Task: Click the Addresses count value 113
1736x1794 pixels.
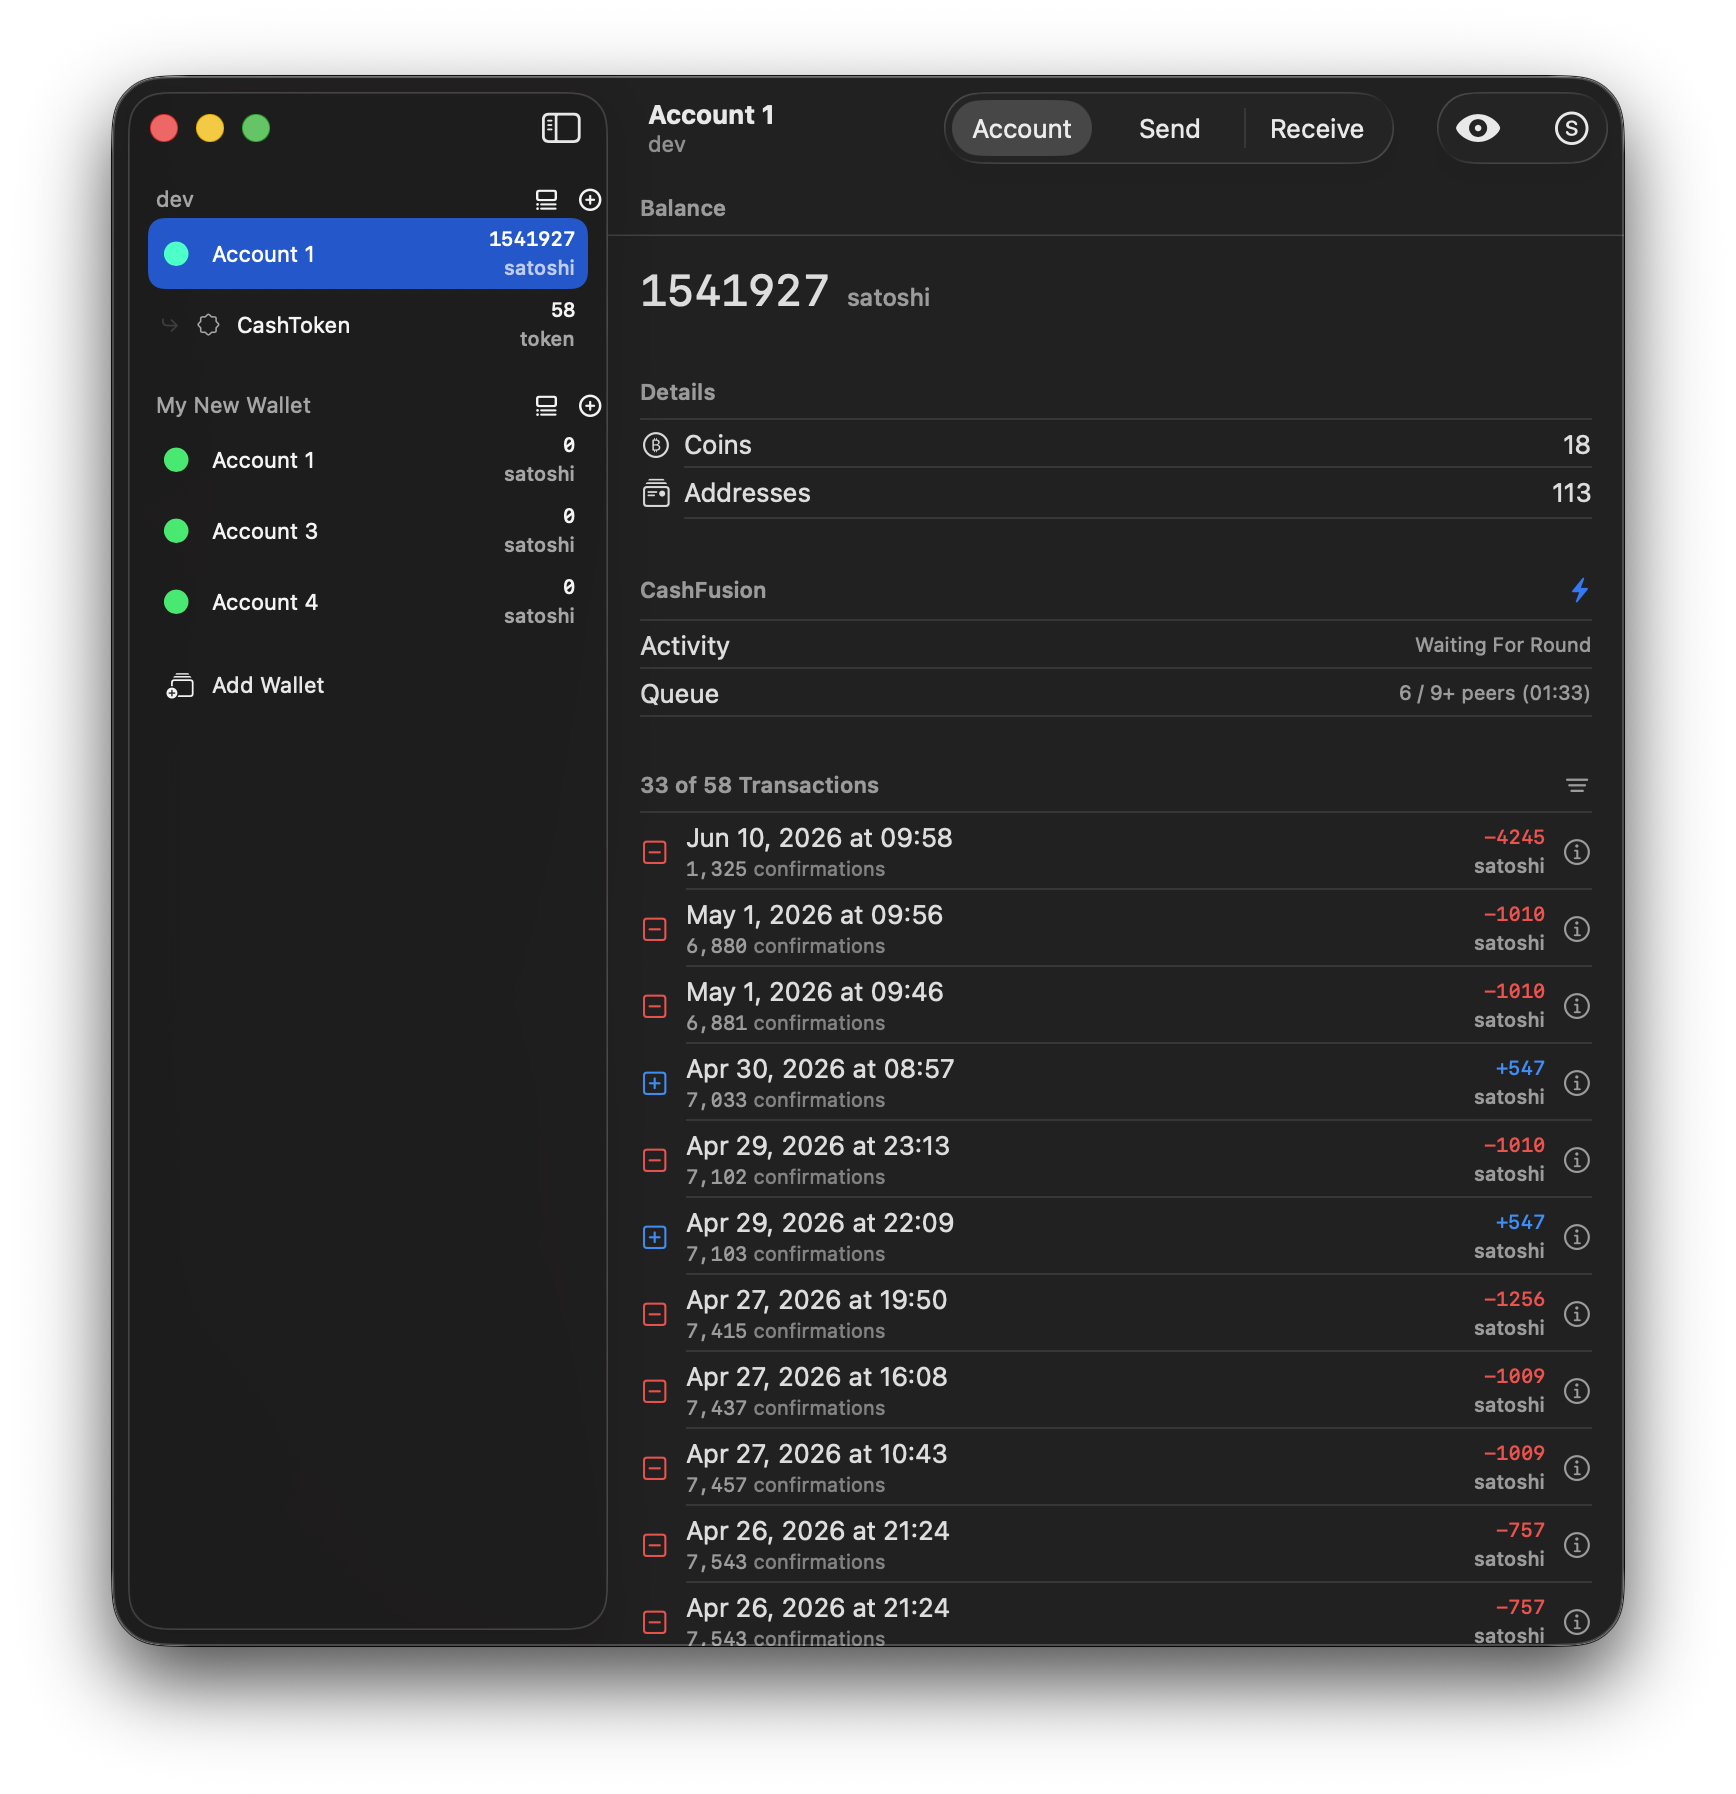Action: (1571, 493)
